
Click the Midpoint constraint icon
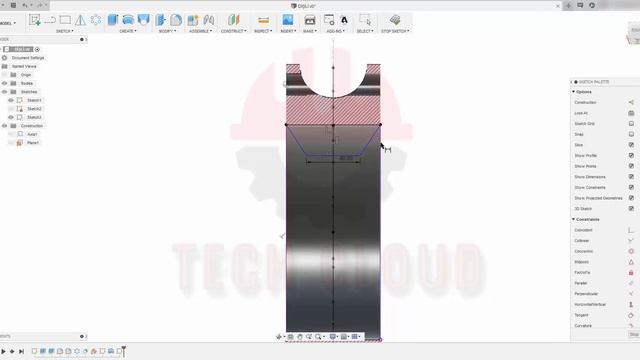click(x=631, y=262)
